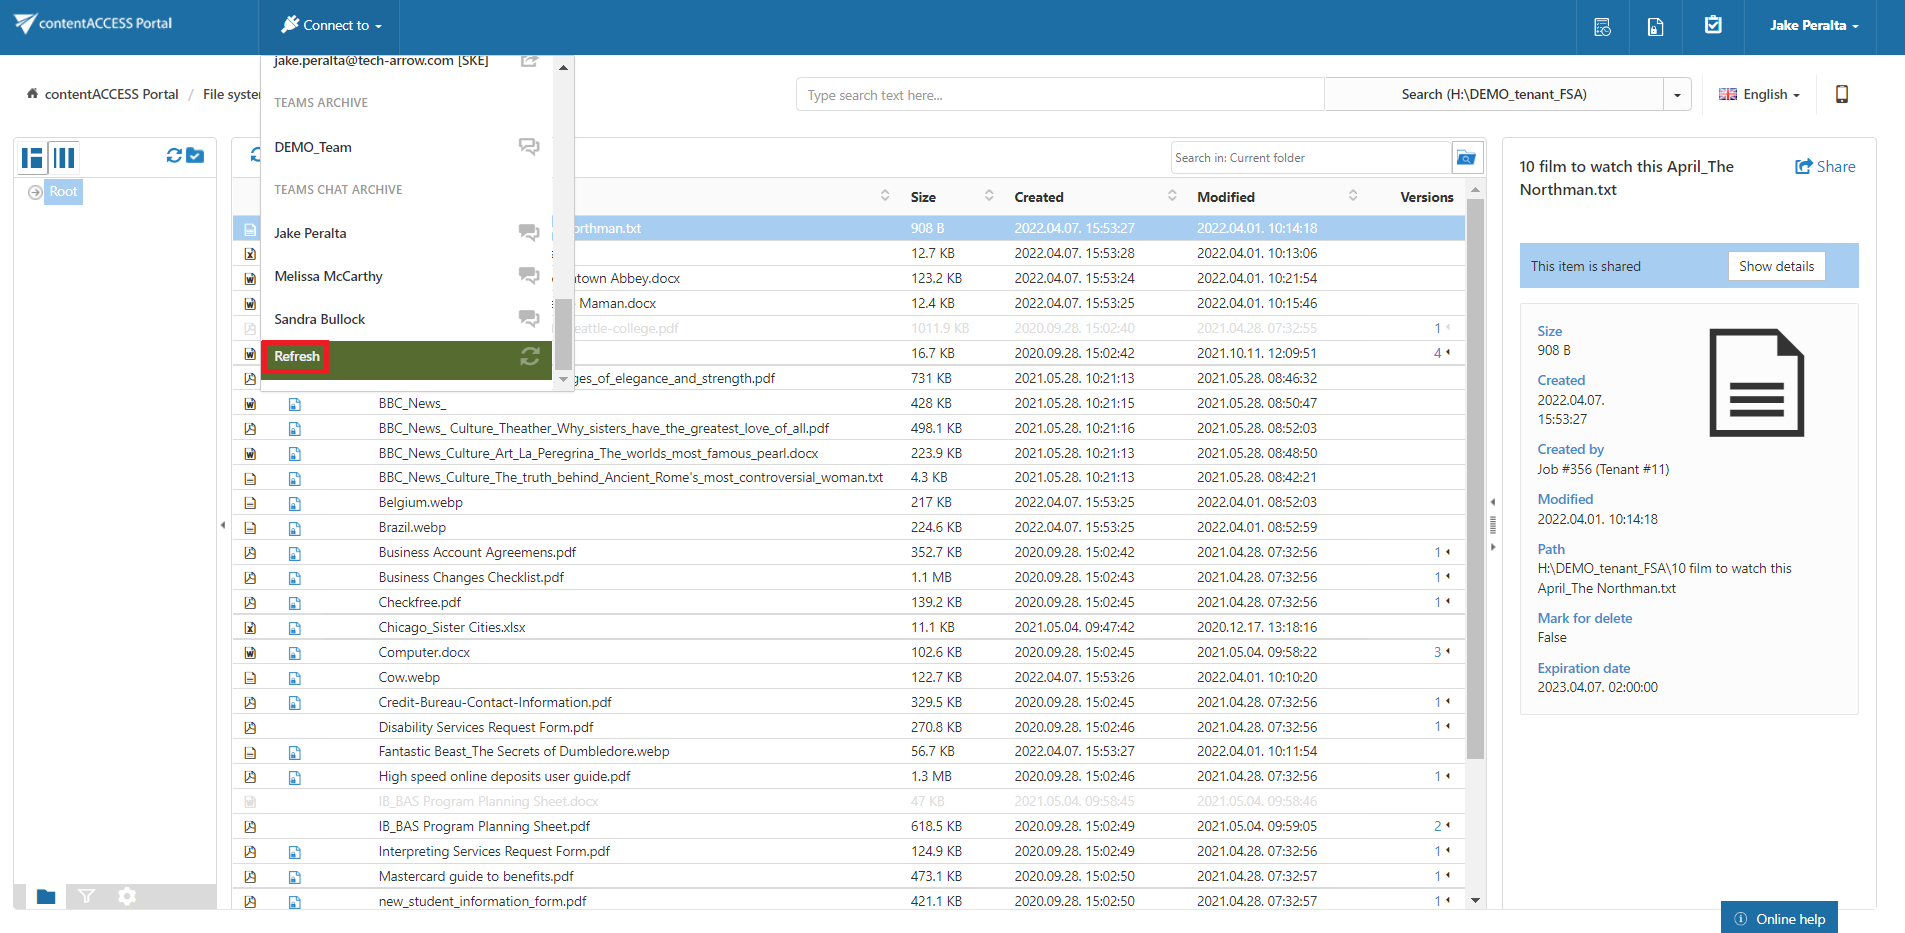Click the refresh icon in tree panel
The width and height of the screenshot is (1905, 933).
click(174, 156)
